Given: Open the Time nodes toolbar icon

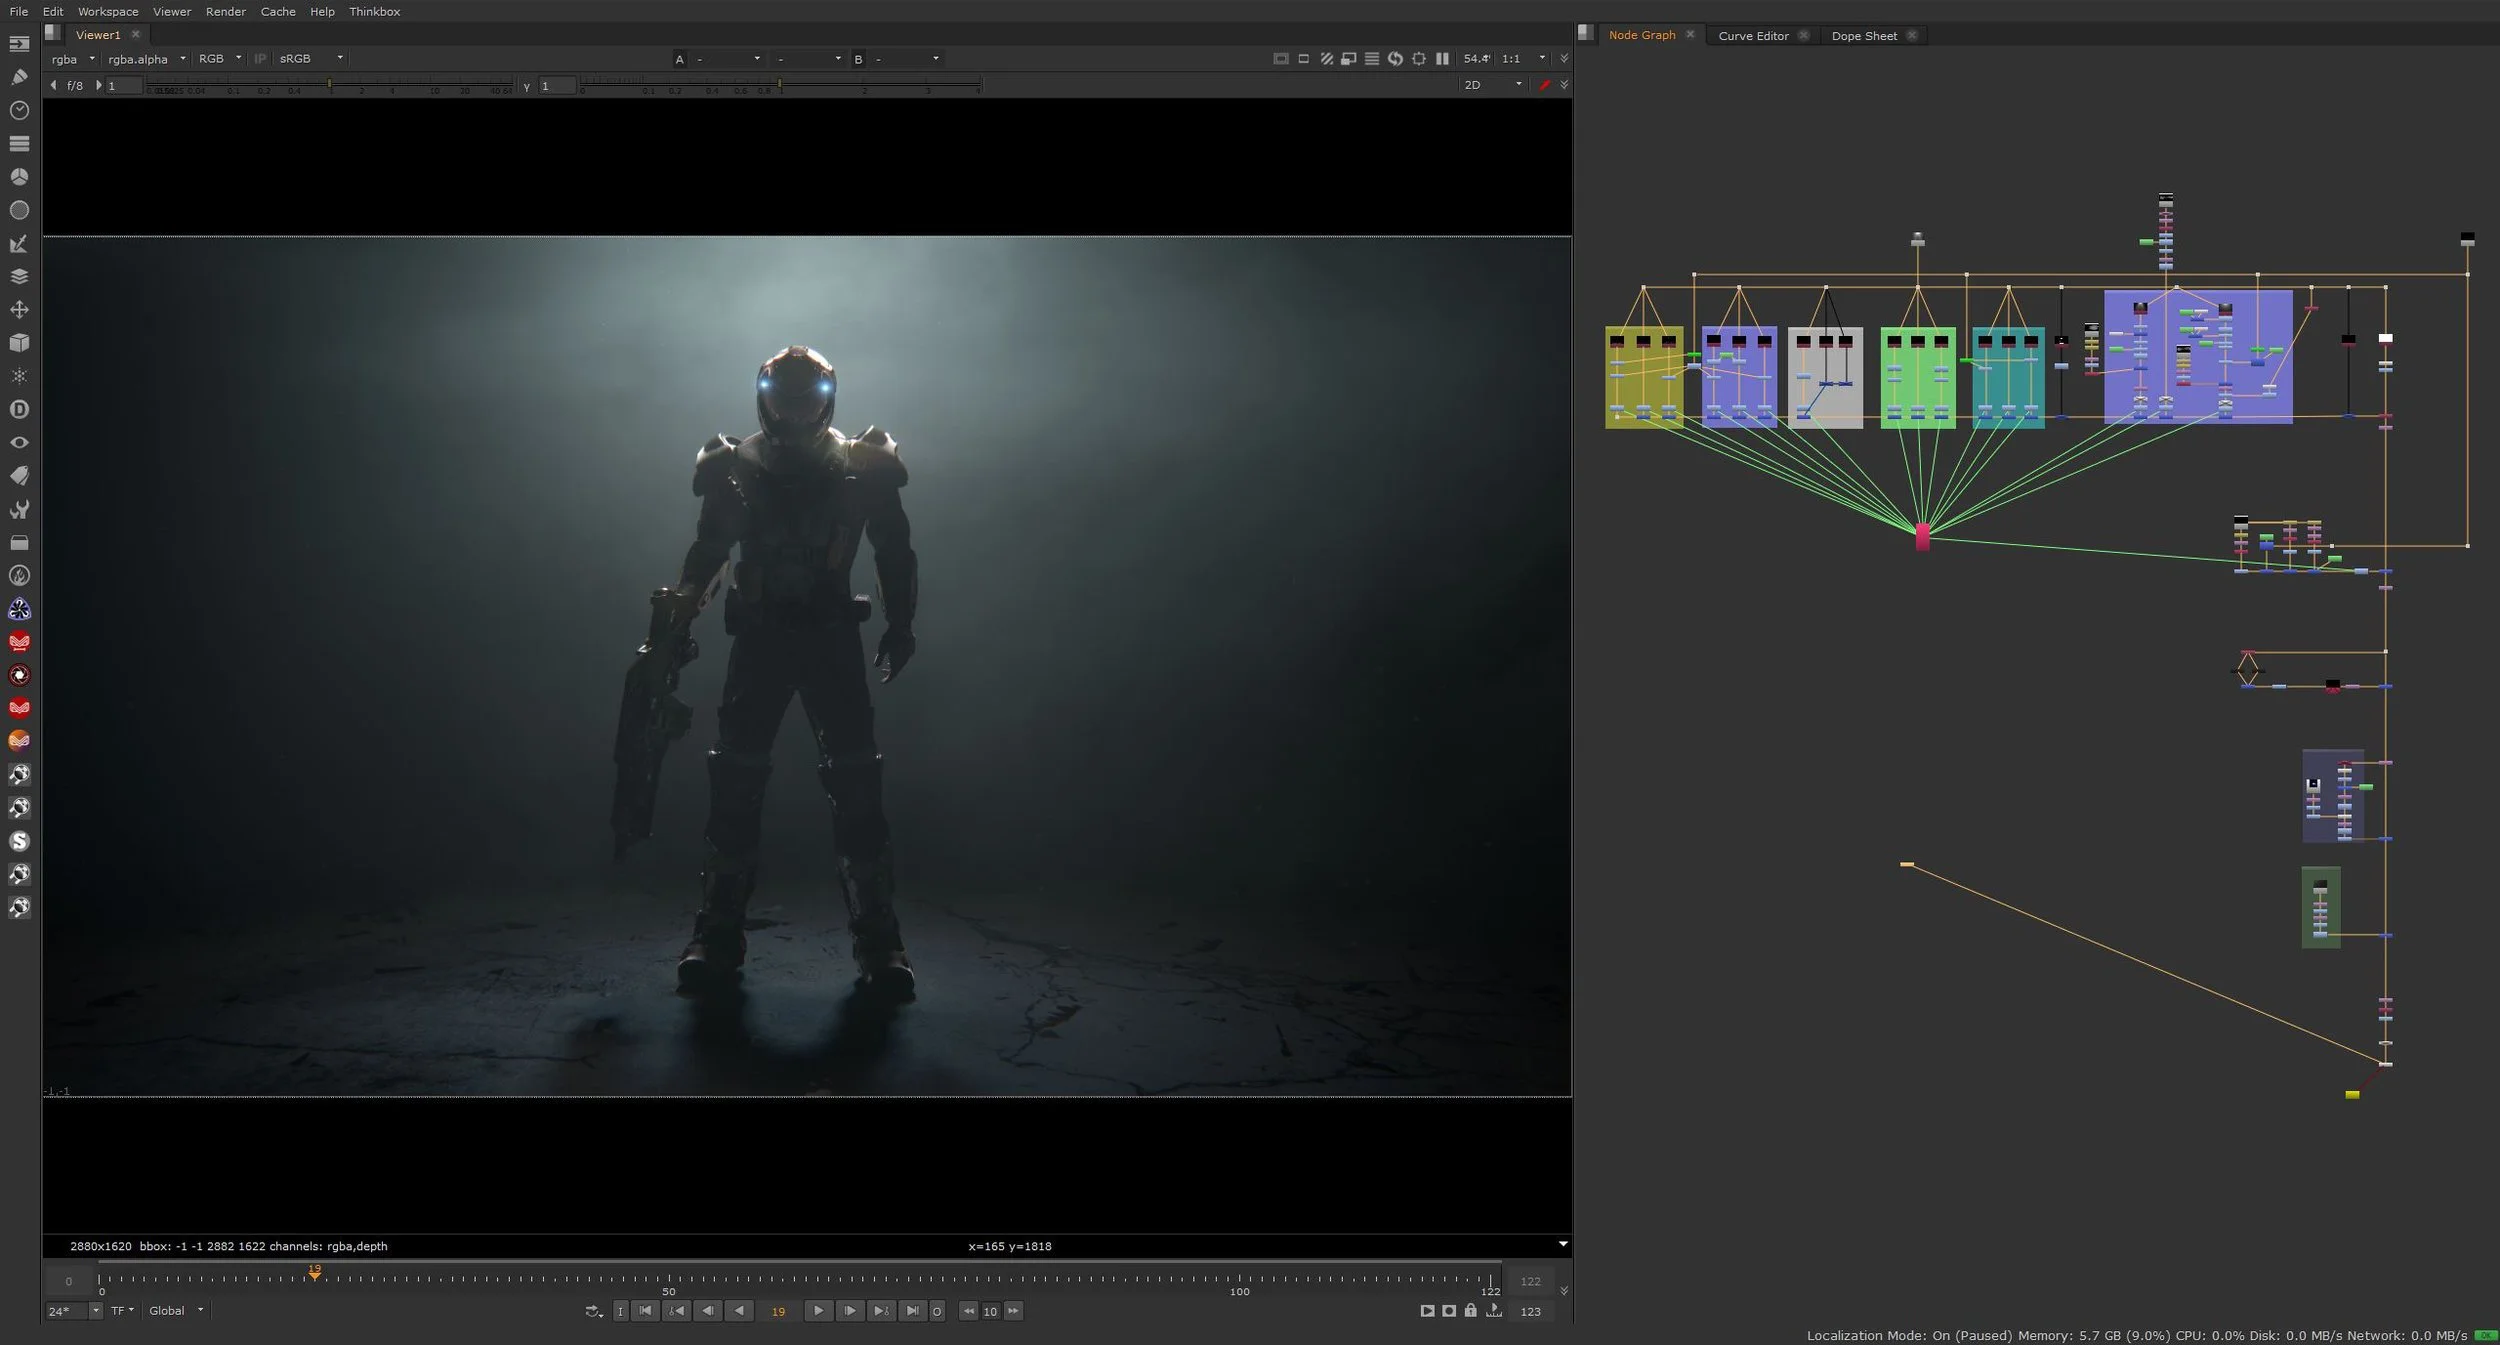Looking at the screenshot, I should (19, 110).
